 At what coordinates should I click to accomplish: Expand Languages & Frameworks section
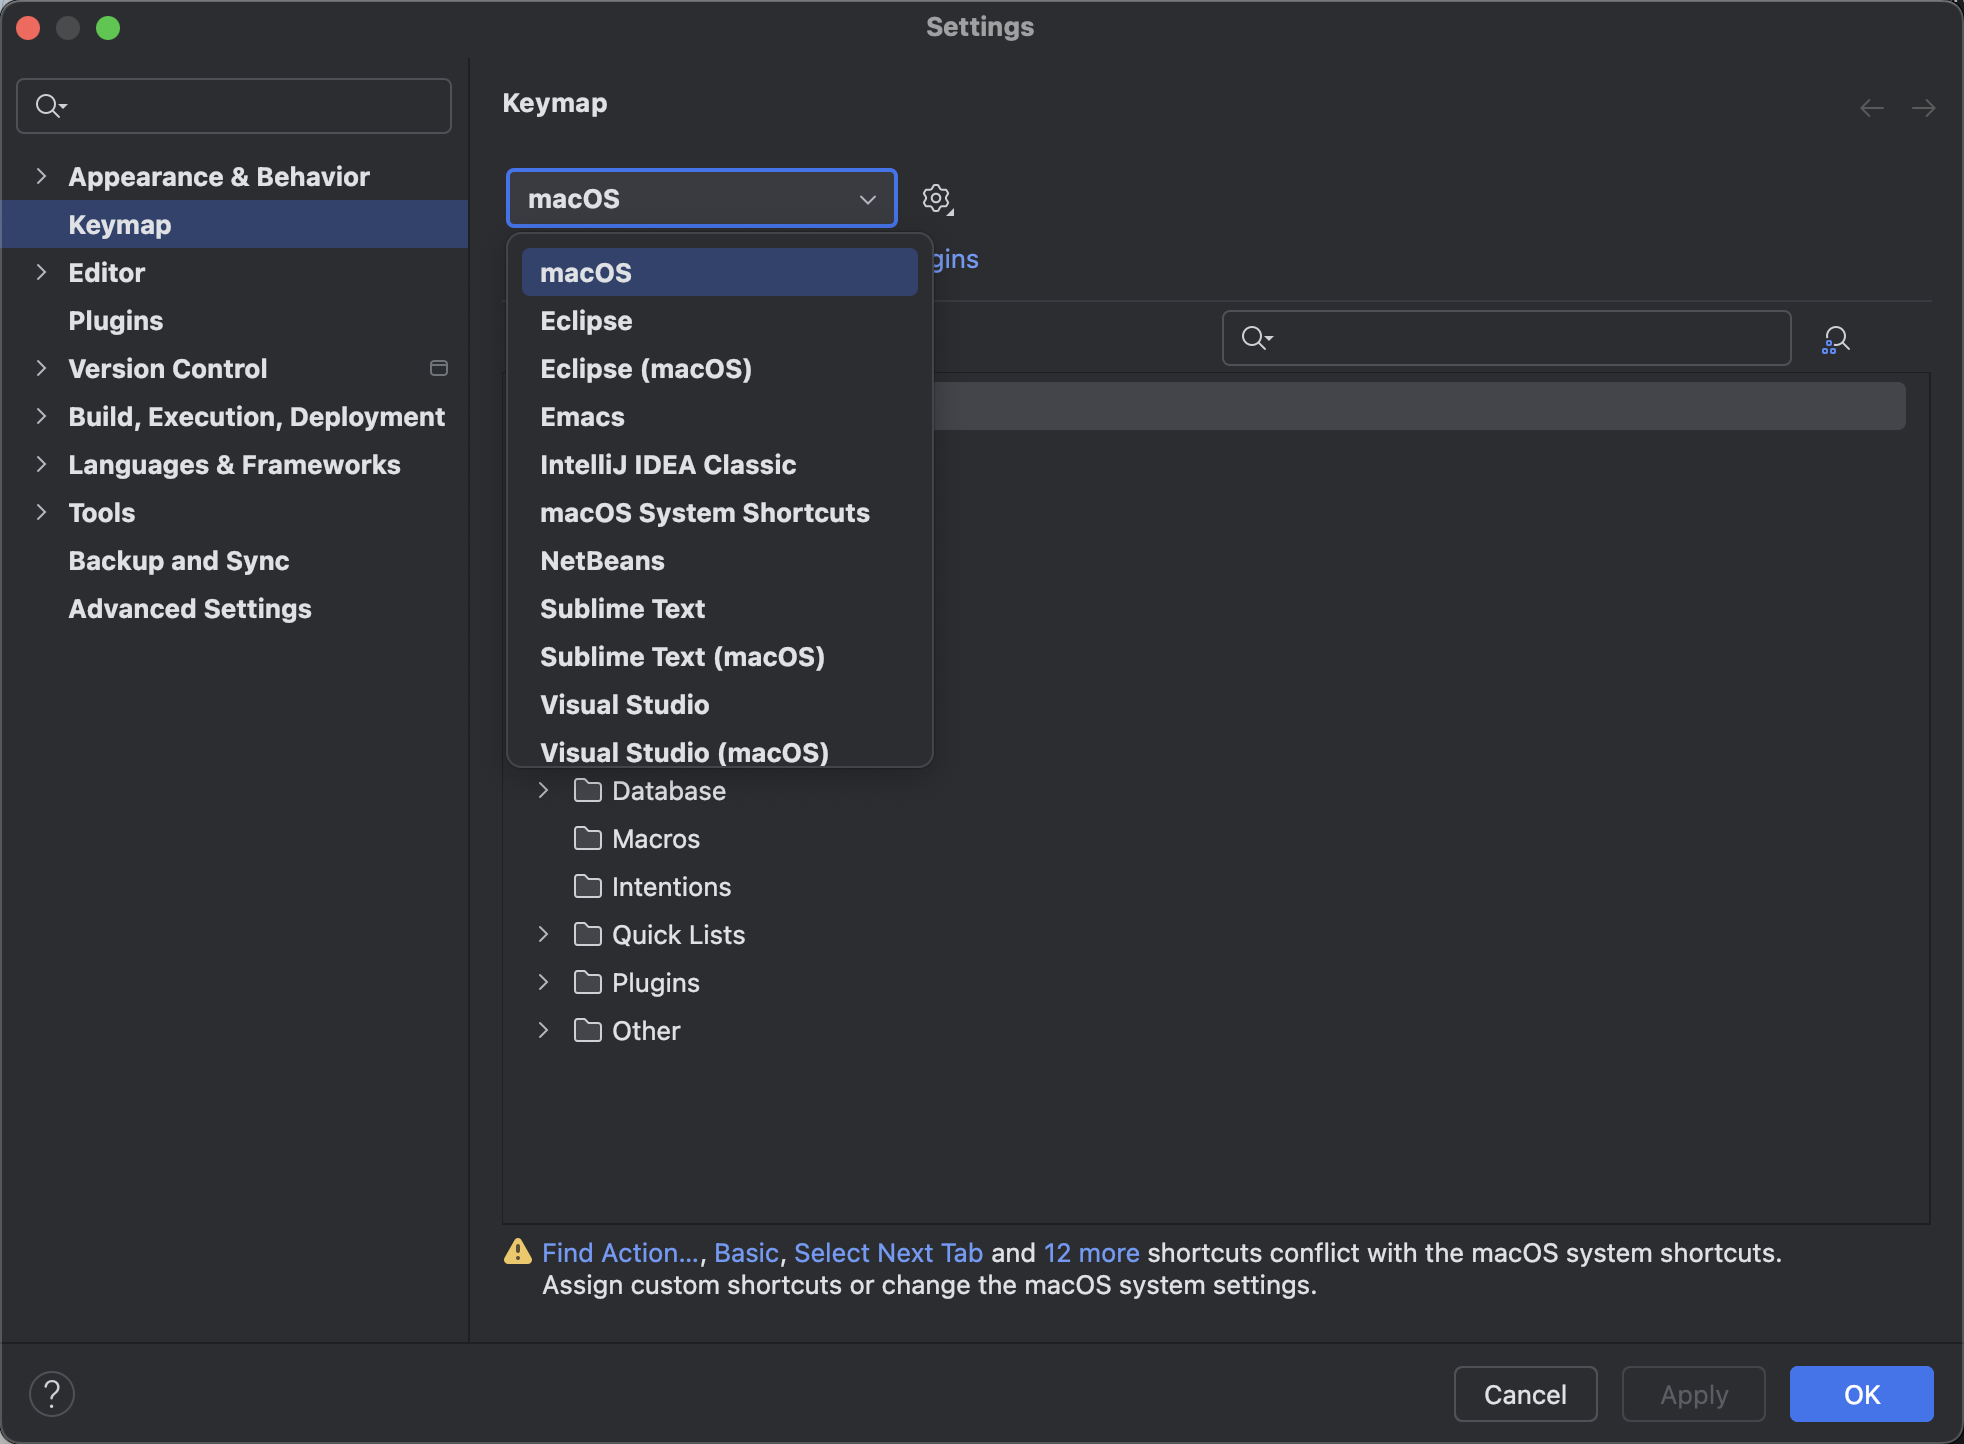click(41, 465)
